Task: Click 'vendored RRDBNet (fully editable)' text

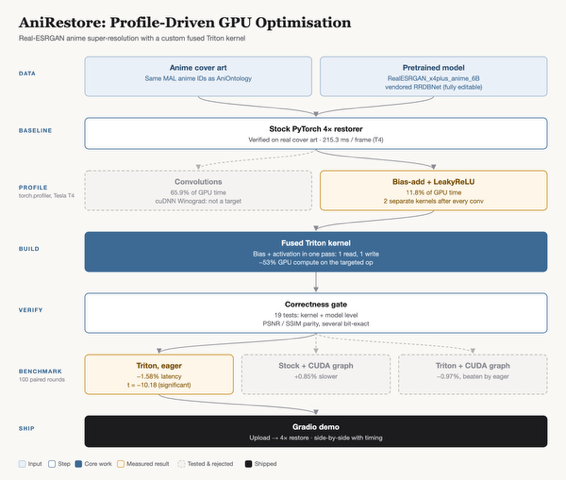Action: point(434,87)
